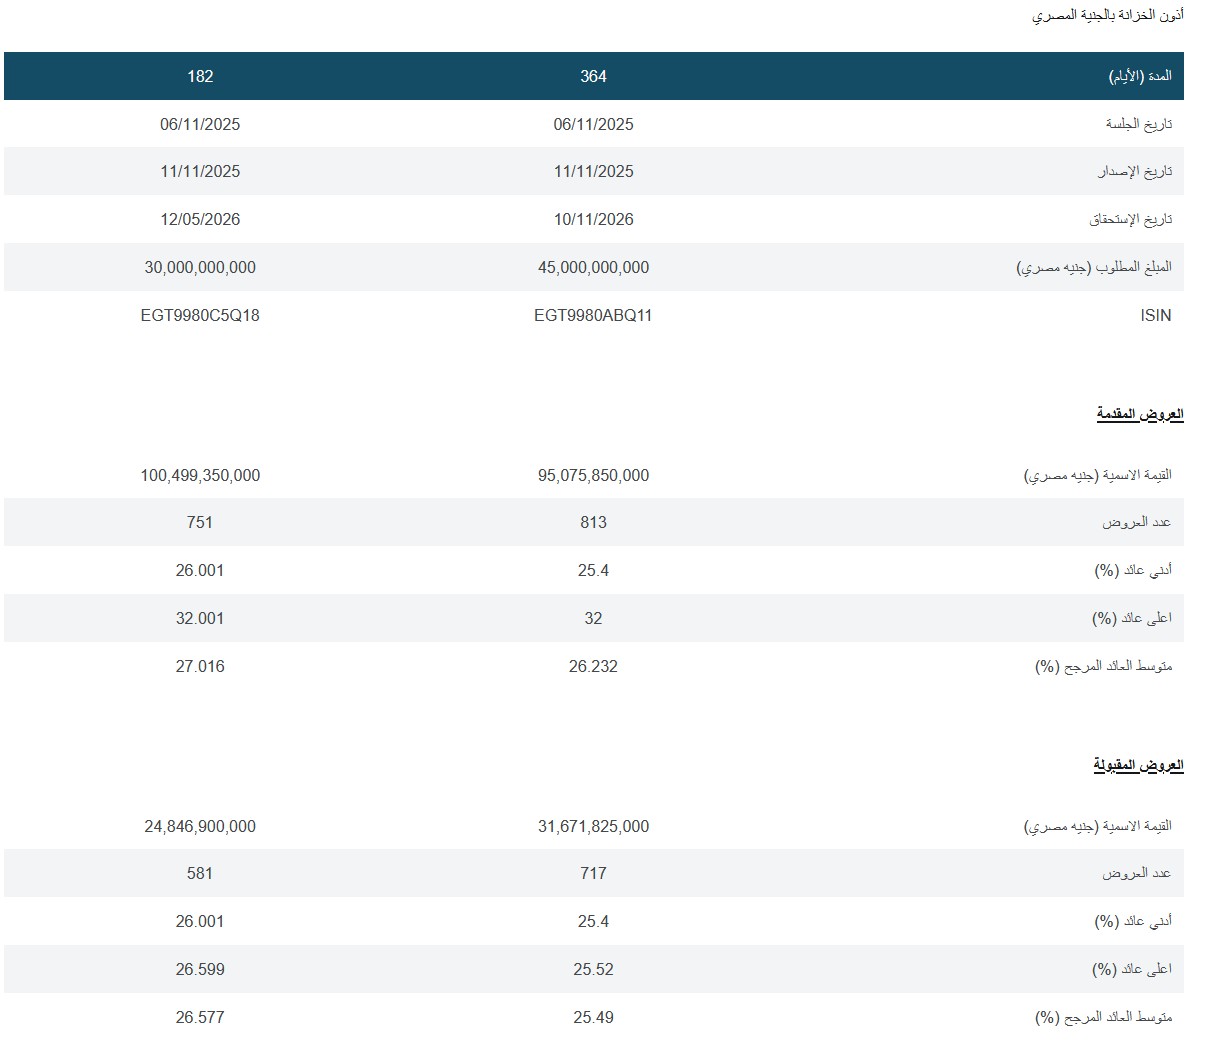Screen dimensions: 1210x1060
Task: Select the submitted nominal value 100,499,350,000
Action: point(200,475)
